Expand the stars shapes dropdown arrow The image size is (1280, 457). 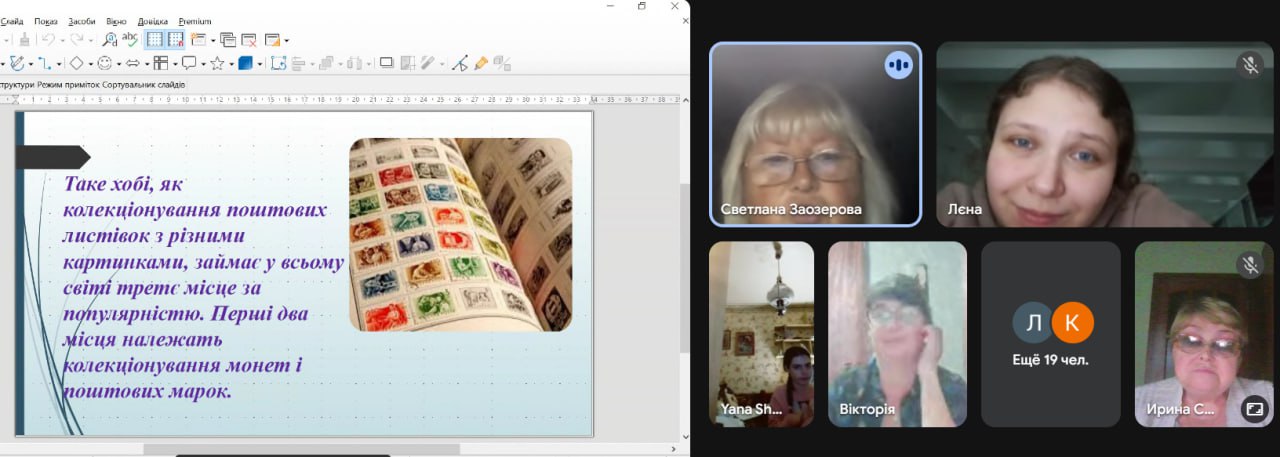point(230,64)
